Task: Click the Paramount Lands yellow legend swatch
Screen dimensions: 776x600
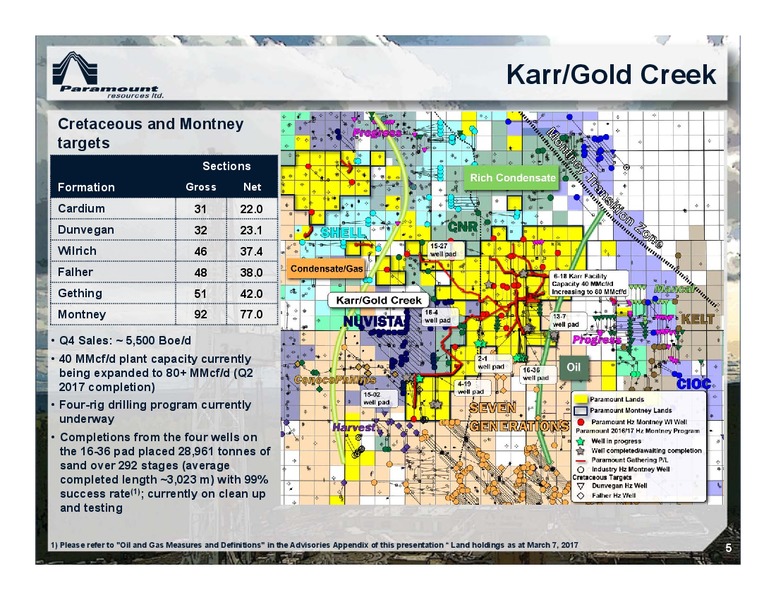Action: point(581,400)
